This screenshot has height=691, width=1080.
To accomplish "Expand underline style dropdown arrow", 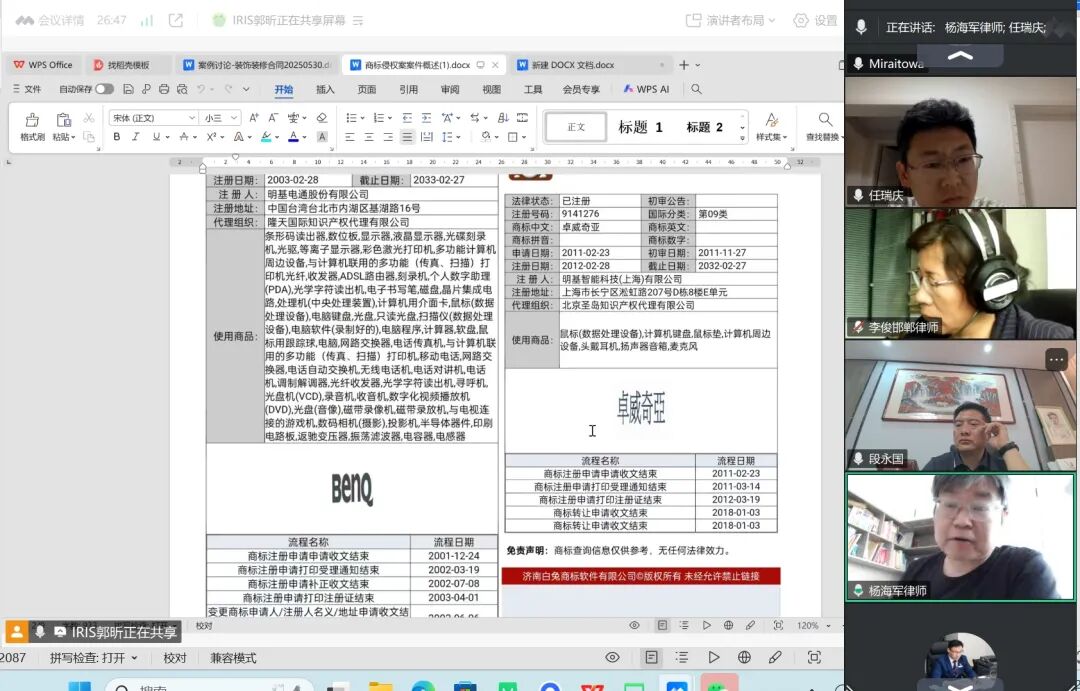I will 167,138.
